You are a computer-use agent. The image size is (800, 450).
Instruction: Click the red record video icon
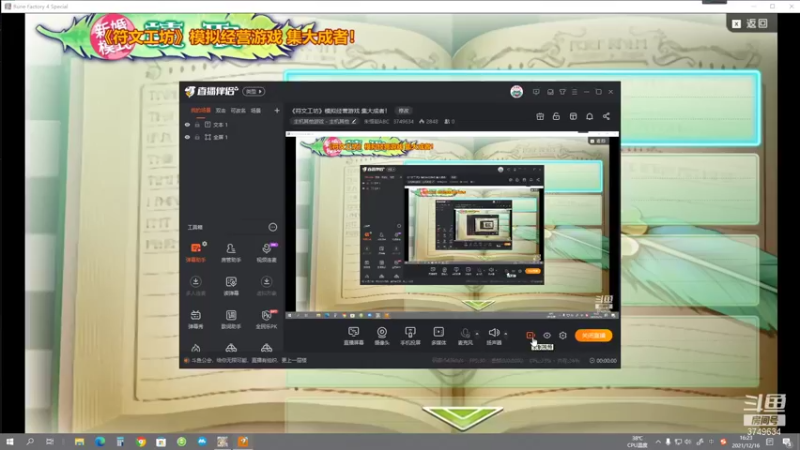531,335
